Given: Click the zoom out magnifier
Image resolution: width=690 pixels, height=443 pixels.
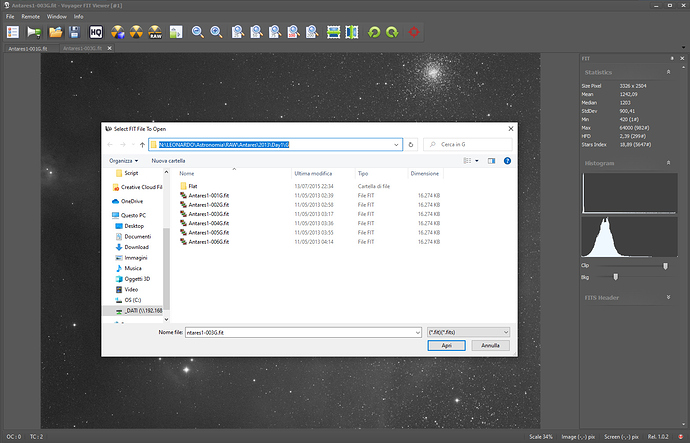Looking at the screenshot, I should coord(198,32).
